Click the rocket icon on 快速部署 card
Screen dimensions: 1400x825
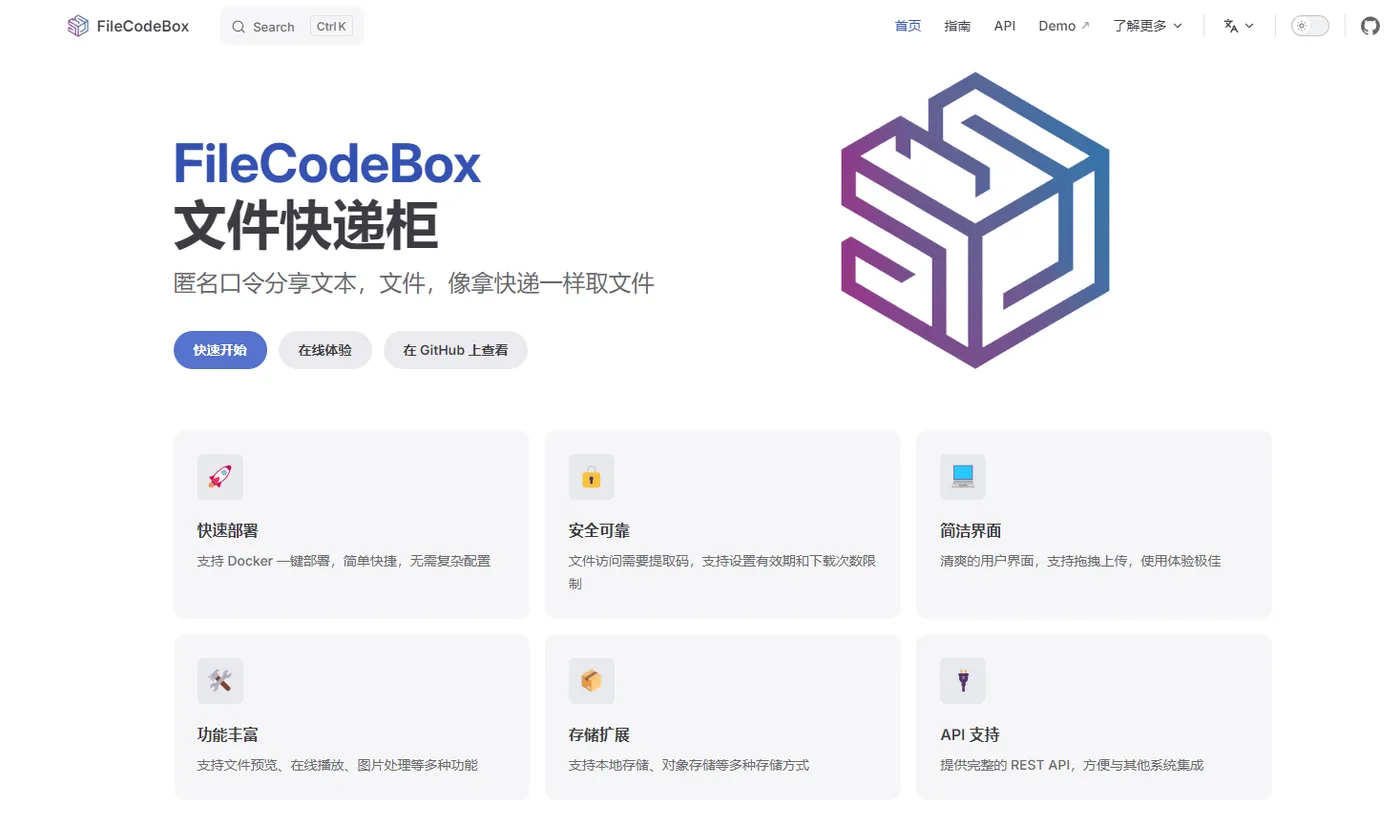coord(220,477)
